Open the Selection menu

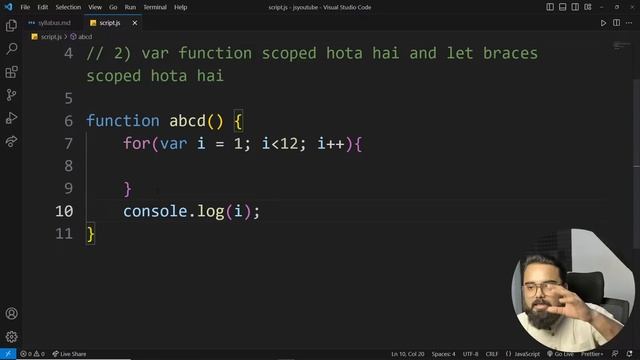(x=68, y=7)
